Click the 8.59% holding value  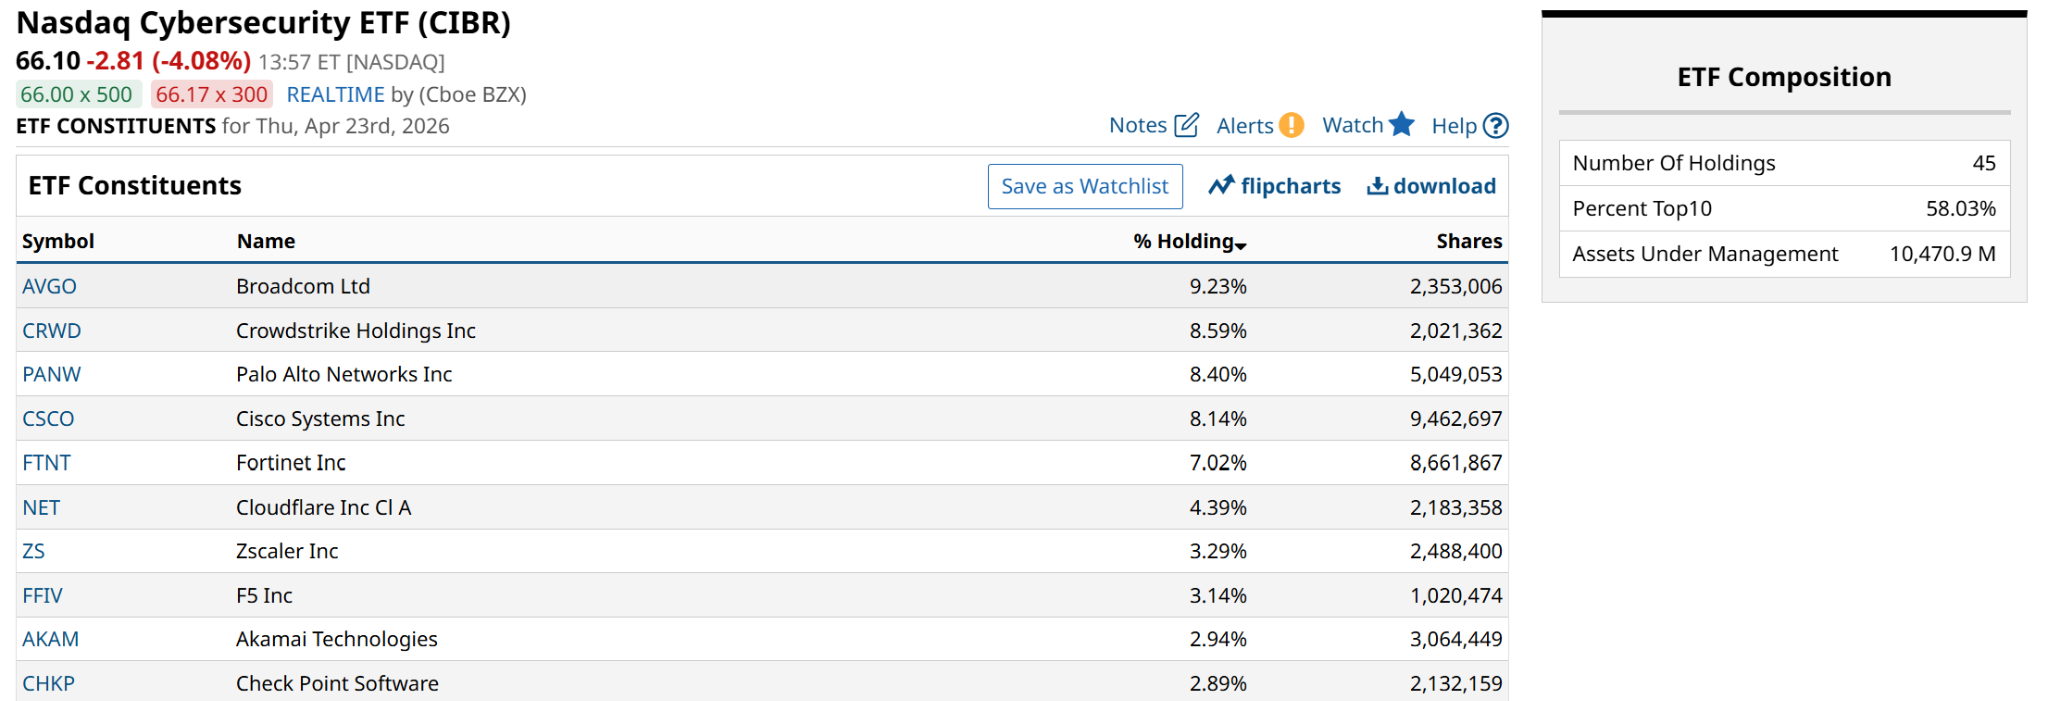[x=1218, y=330]
